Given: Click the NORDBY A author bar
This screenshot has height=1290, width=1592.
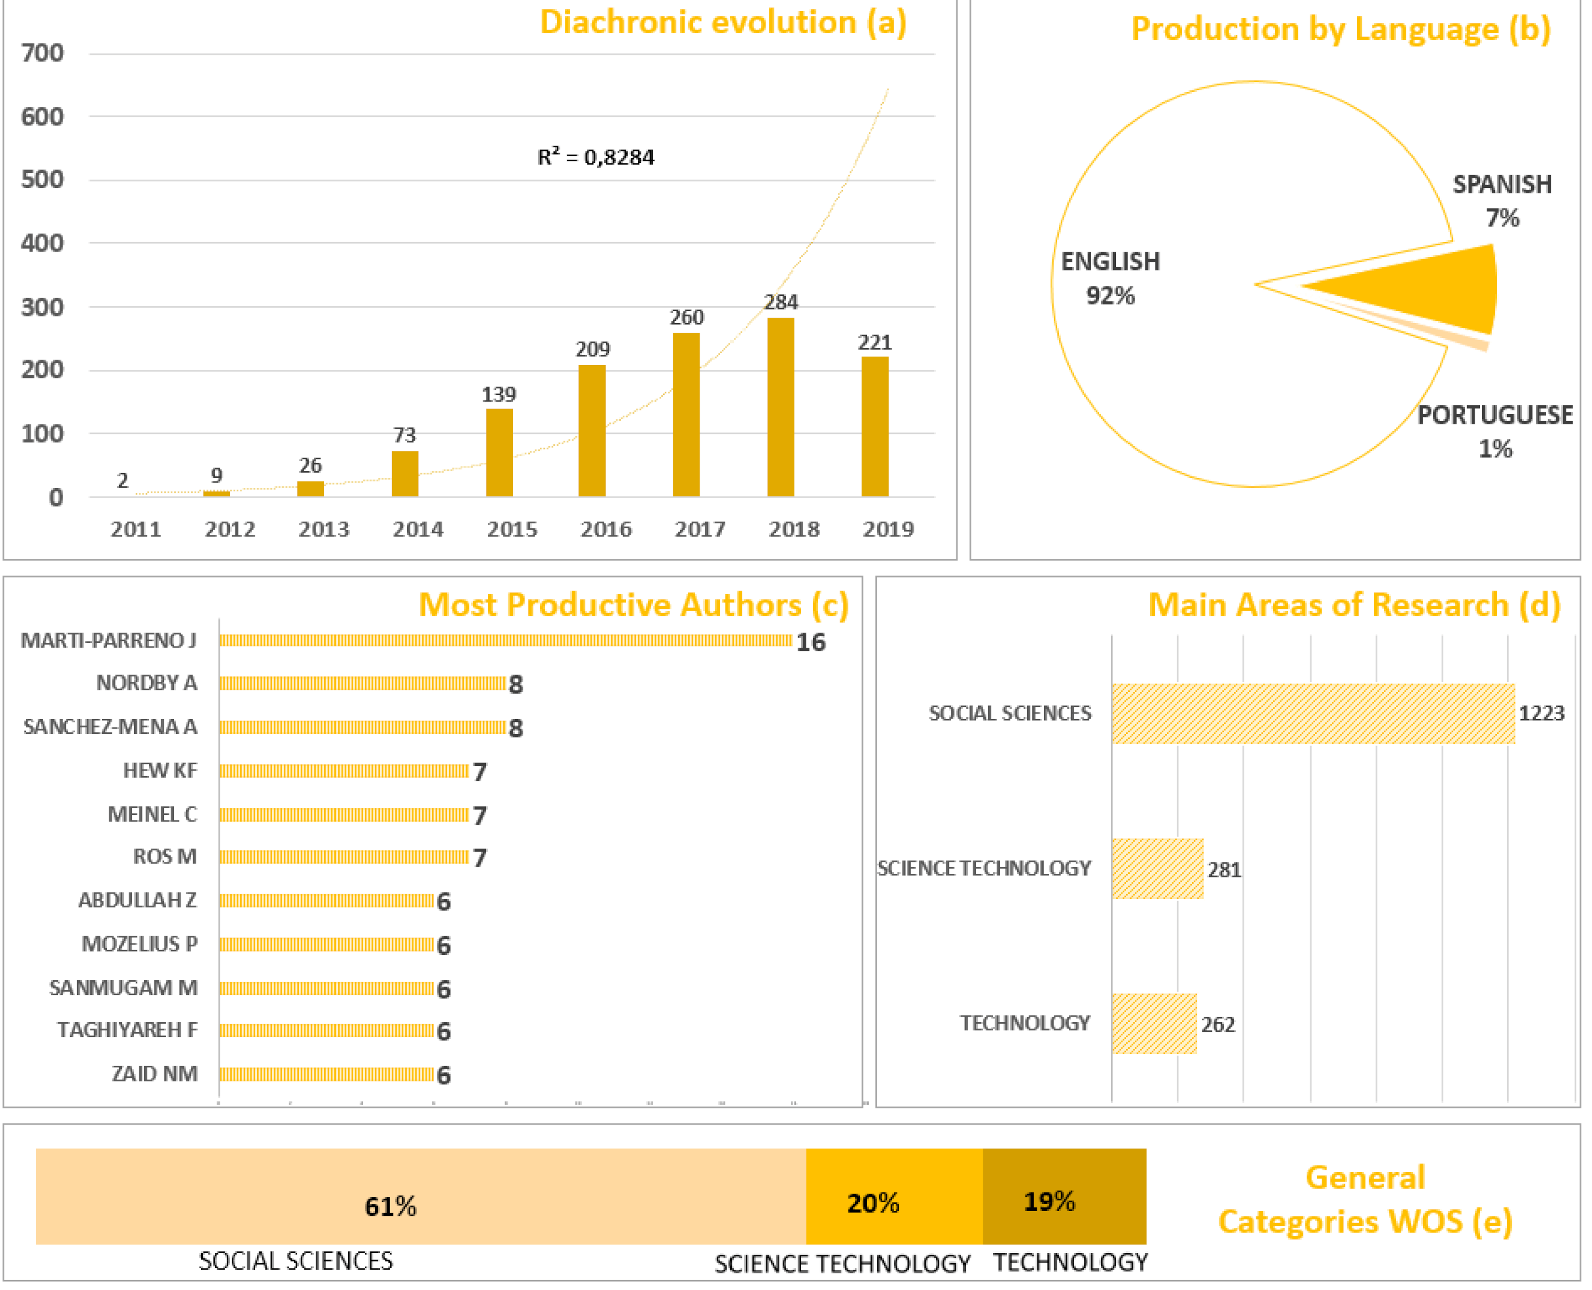Looking at the screenshot, I should tap(362, 684).
